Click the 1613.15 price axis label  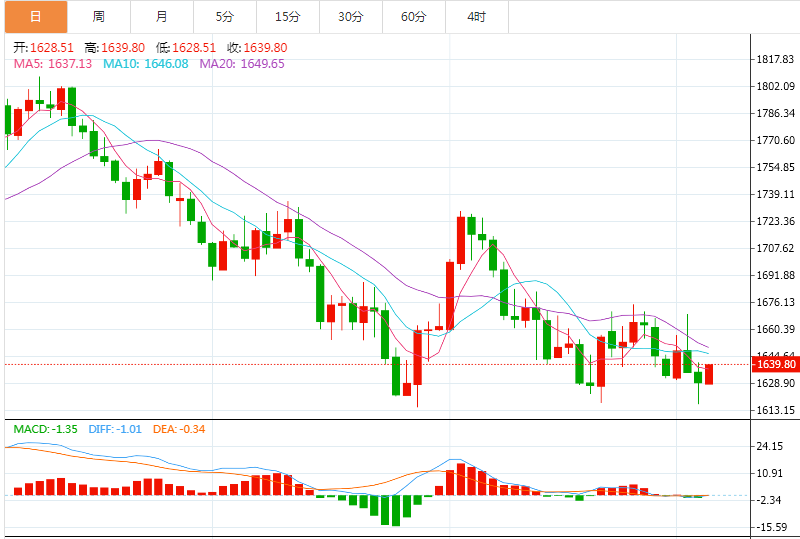[x=776, y=410]
